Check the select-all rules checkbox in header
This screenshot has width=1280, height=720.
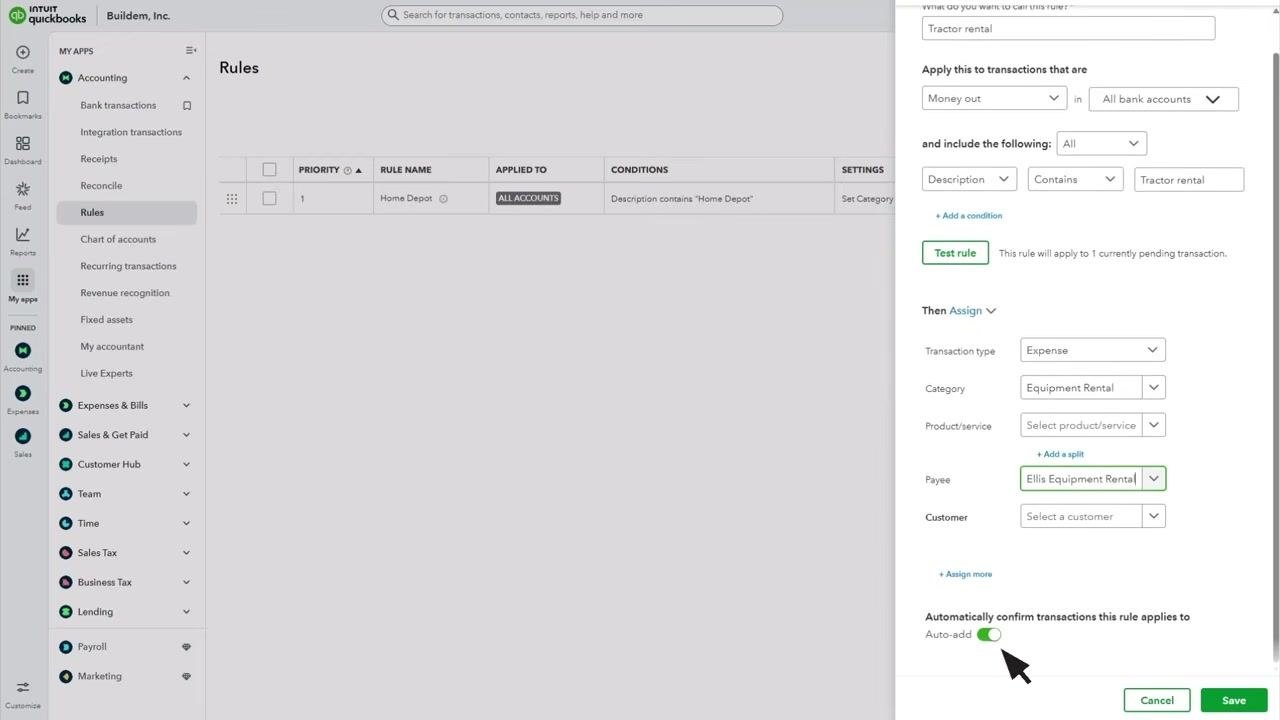pos(269,170)
